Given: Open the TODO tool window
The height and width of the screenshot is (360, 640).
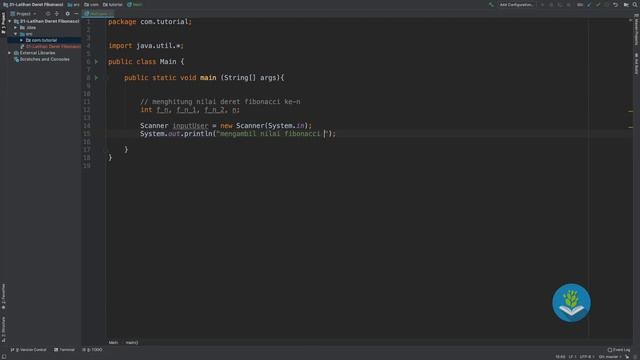Looking at the screenshot, I should (92, 350).
